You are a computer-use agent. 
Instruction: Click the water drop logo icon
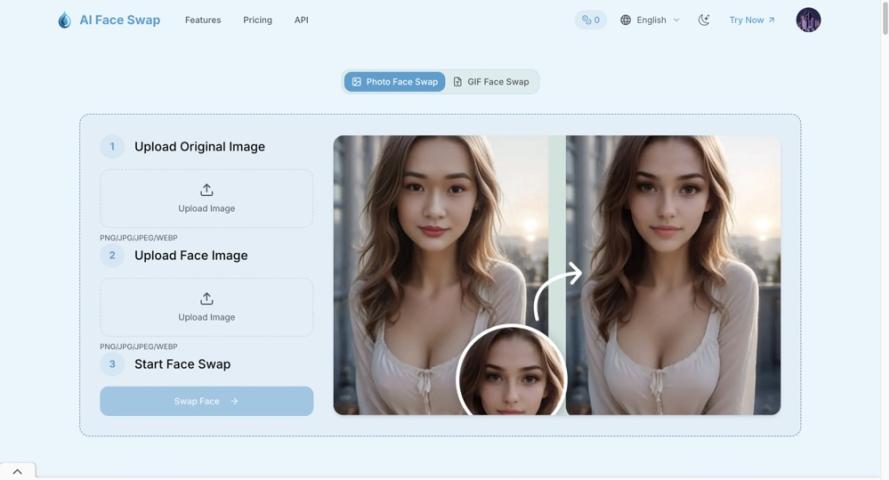click(x=64, y=20)
